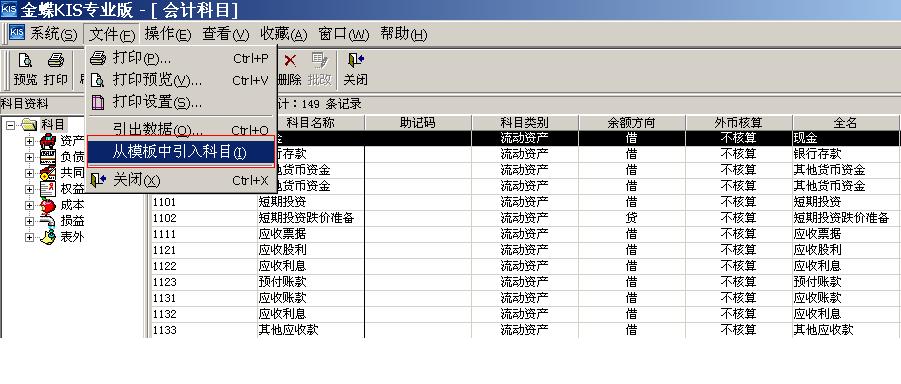Select the 损益 faucet icon in tree
The height and width of the screenshot is (384, 901).
(48, 221)
